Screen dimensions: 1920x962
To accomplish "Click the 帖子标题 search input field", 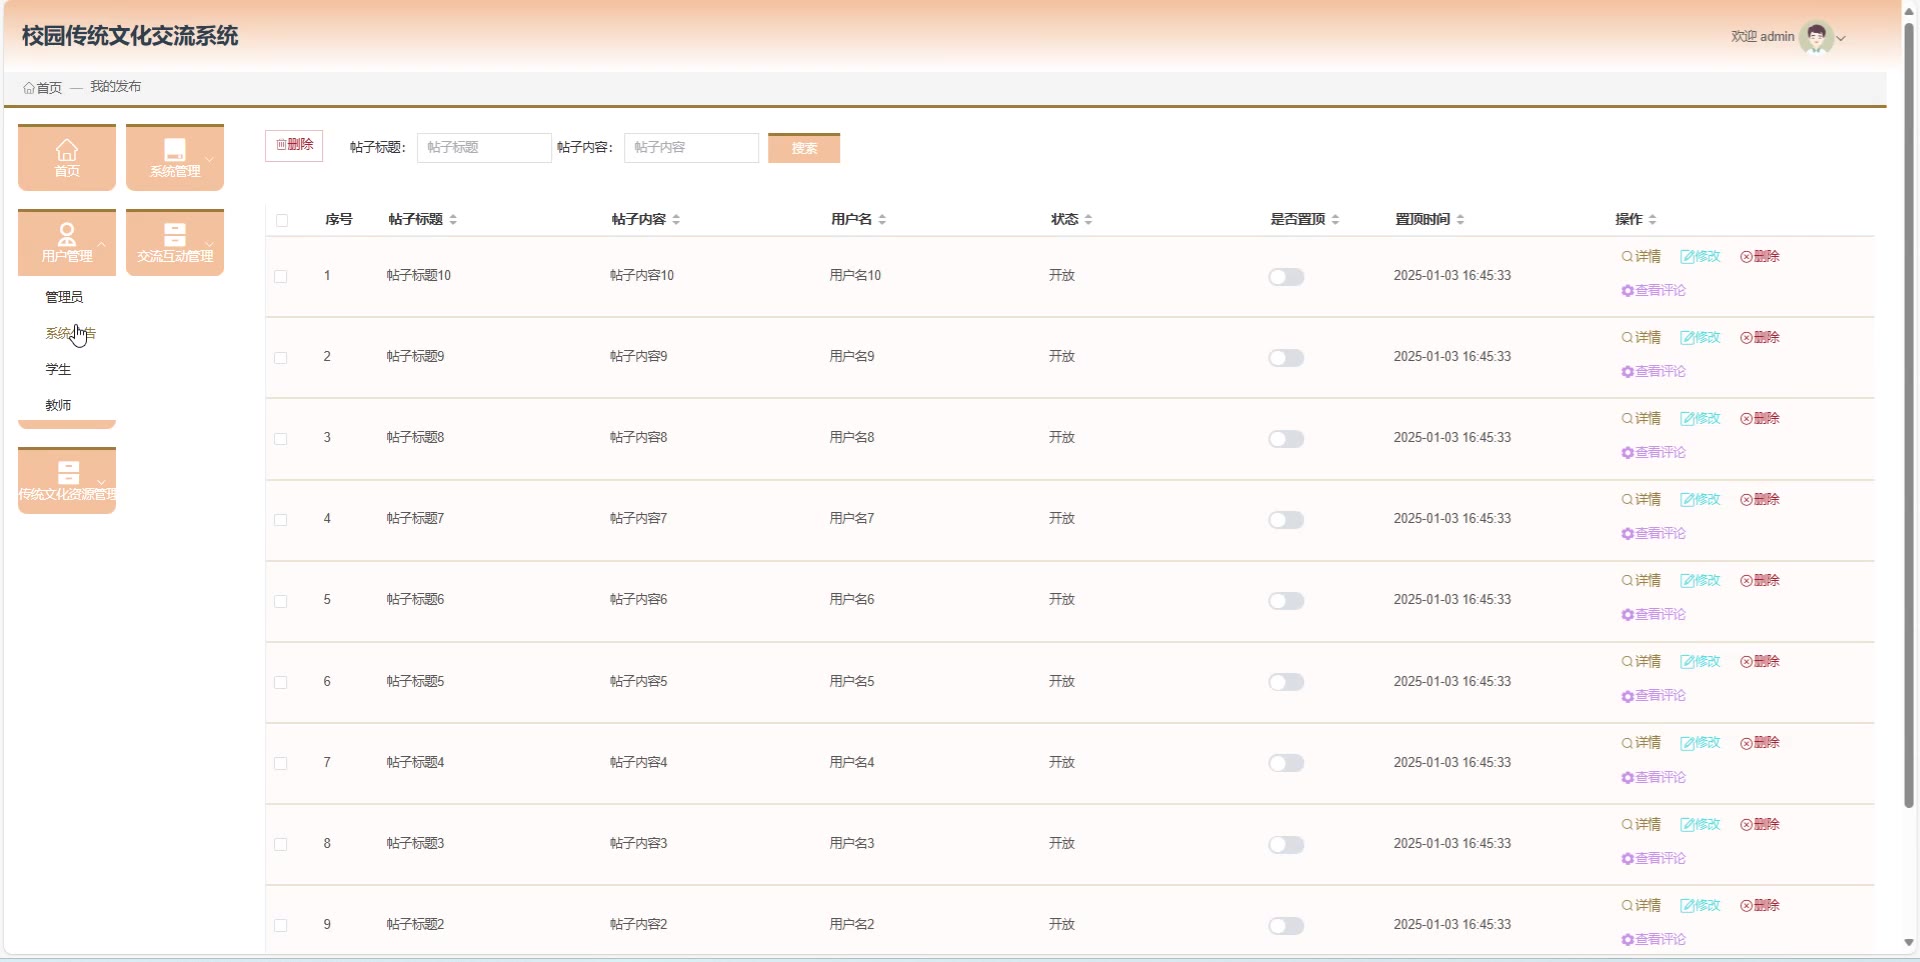I will [x=484, y=148].
